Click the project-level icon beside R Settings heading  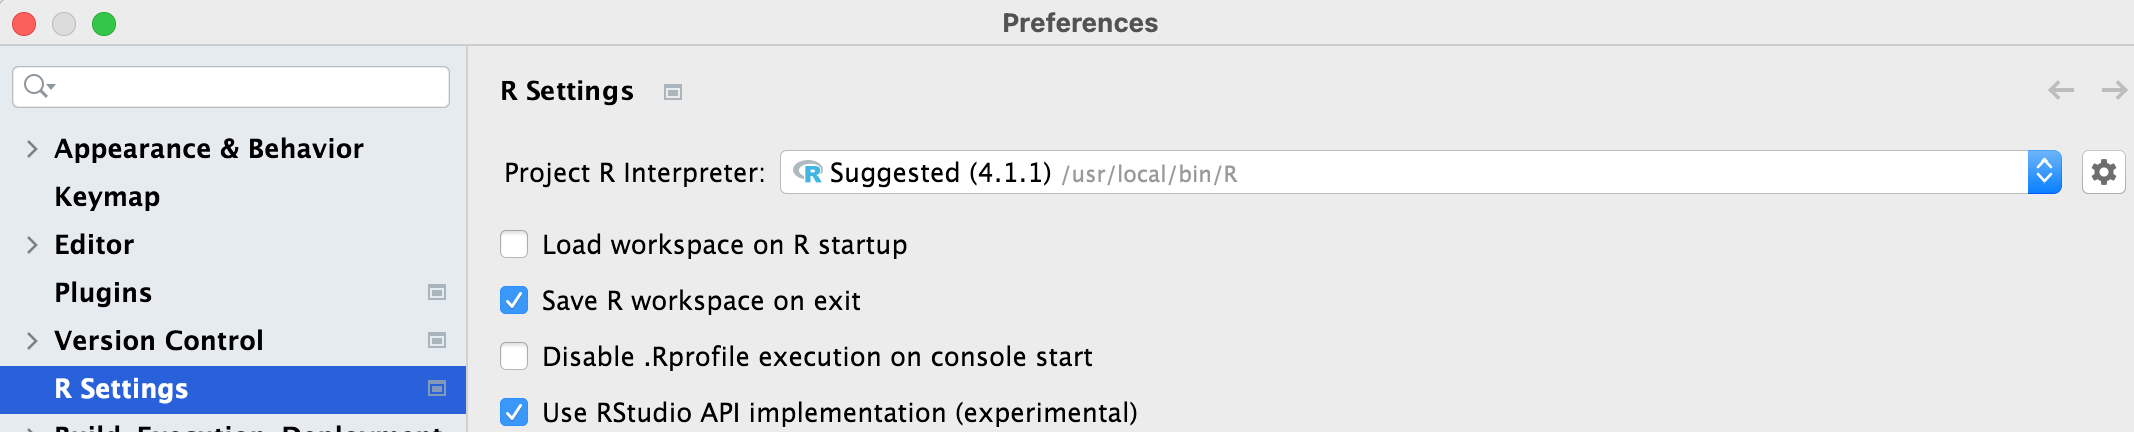673,92
